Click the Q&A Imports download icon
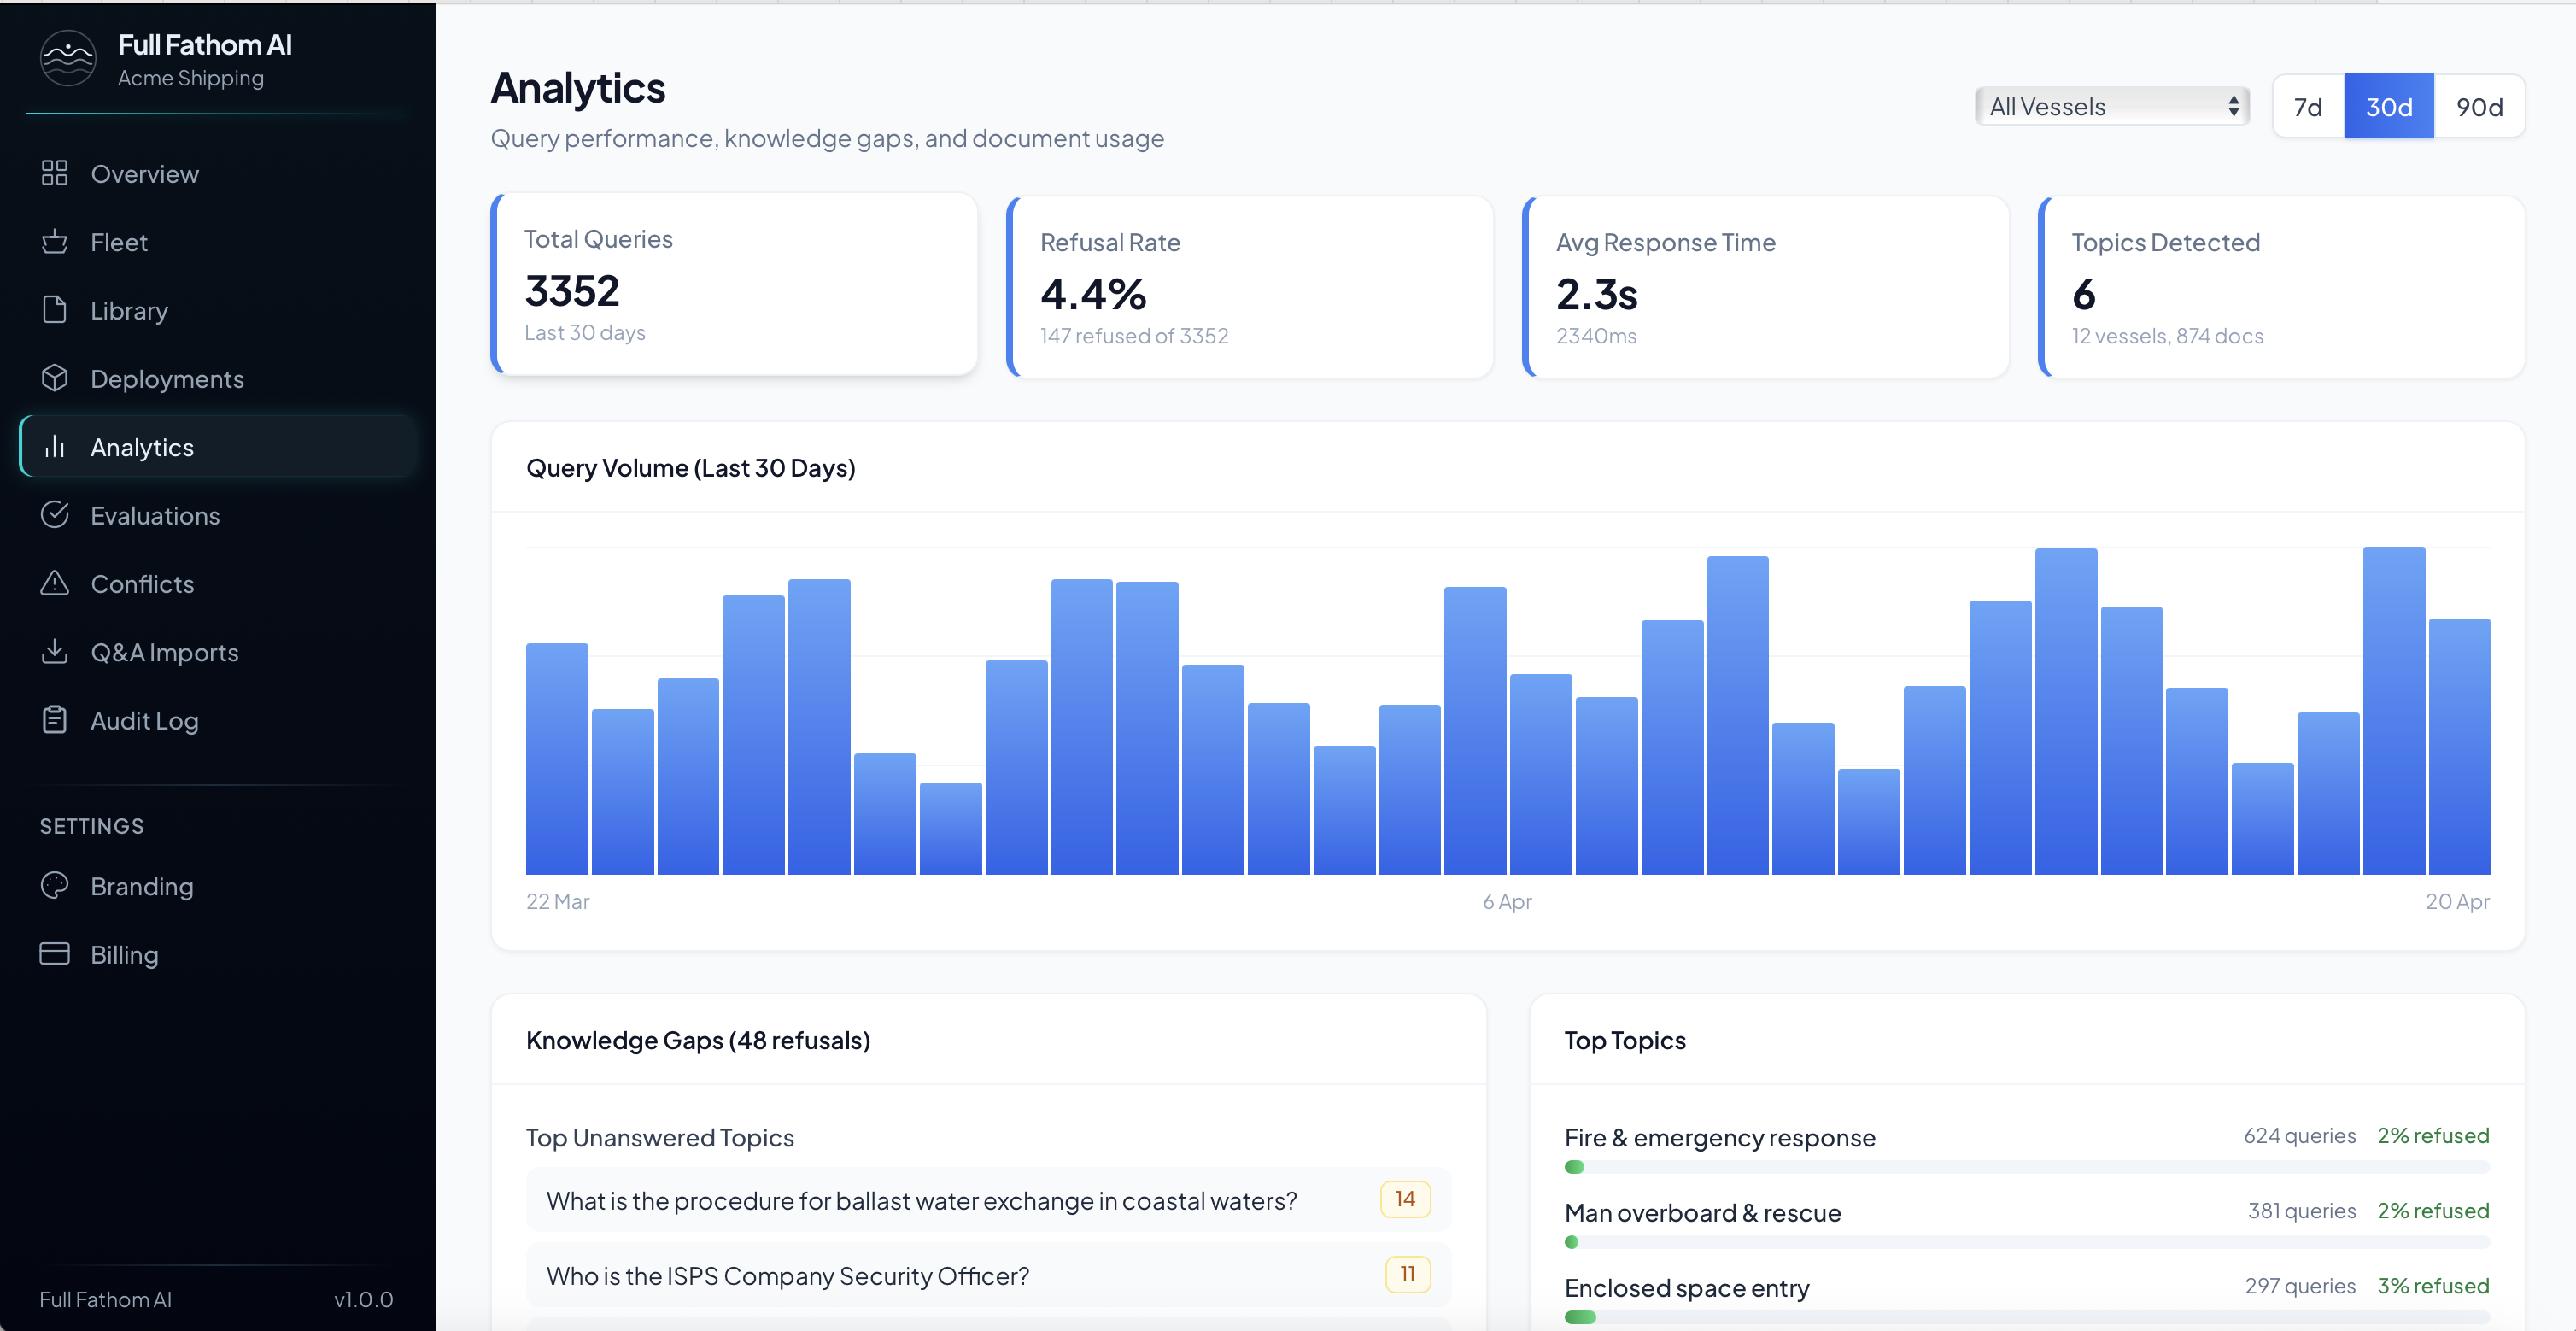The image size is (2576, 1331). coord(54,651)
